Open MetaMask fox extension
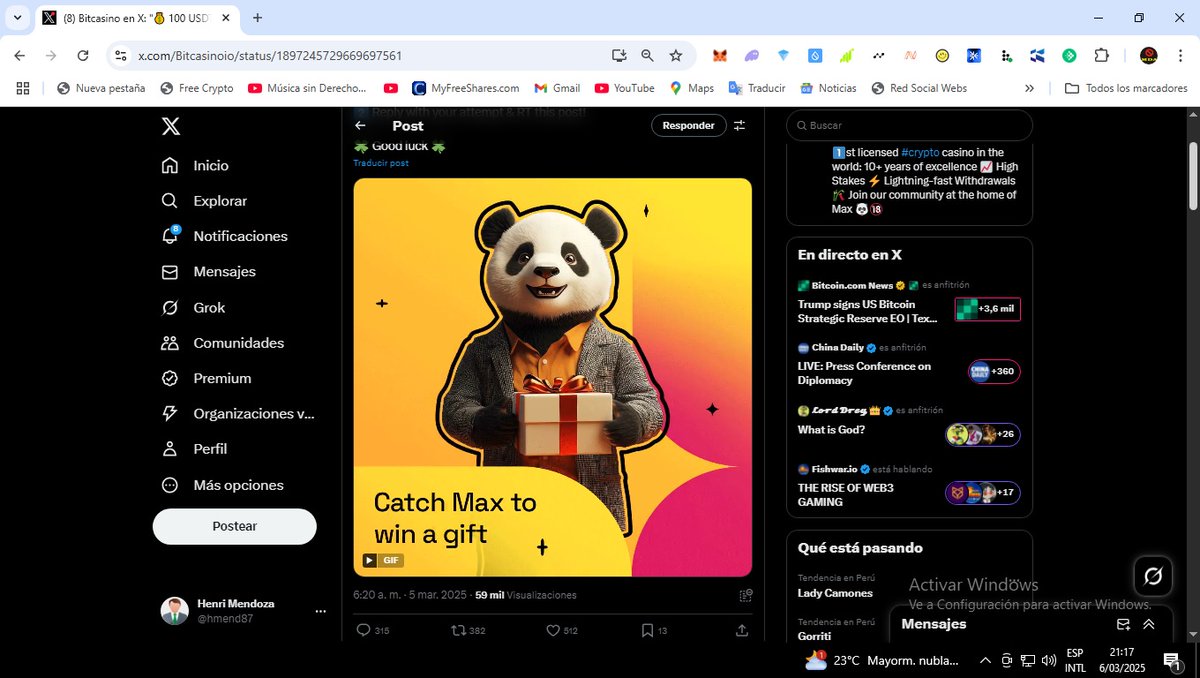The image size is (1200, 678). click(x=720, y=56)
